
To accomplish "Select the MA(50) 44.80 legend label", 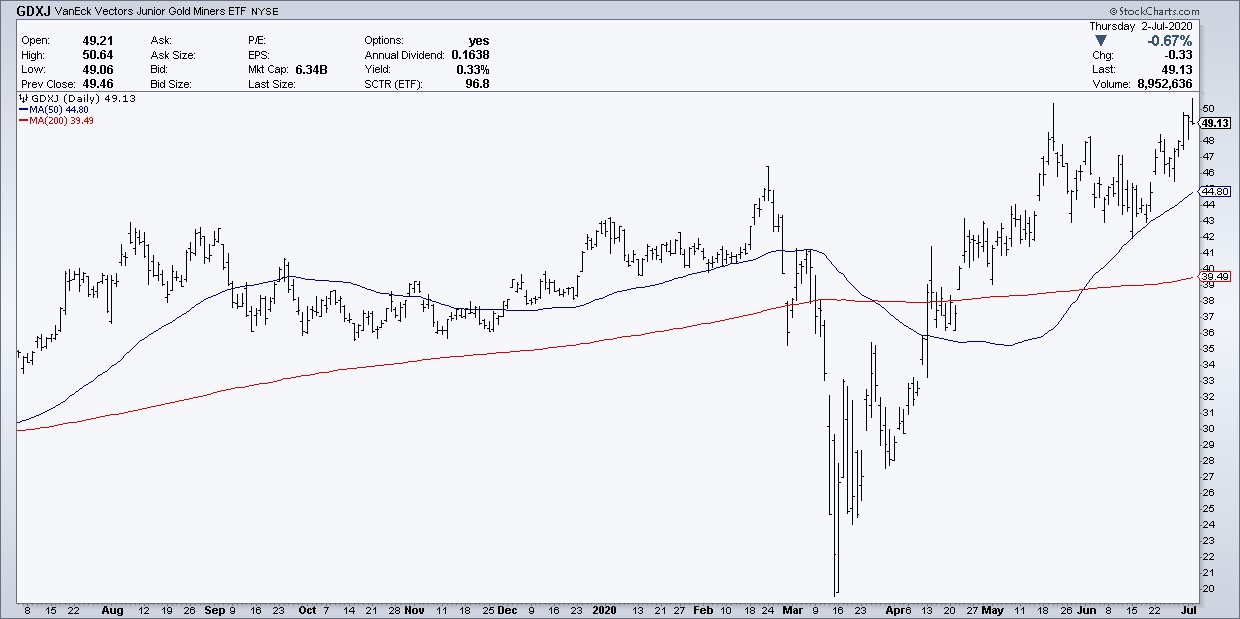I will click(x=62, y=110).
